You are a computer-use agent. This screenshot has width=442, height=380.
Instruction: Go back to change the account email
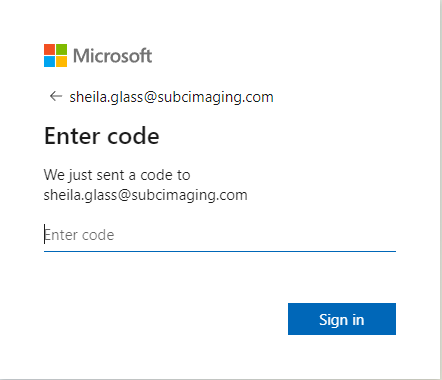(x=56, y=96)
